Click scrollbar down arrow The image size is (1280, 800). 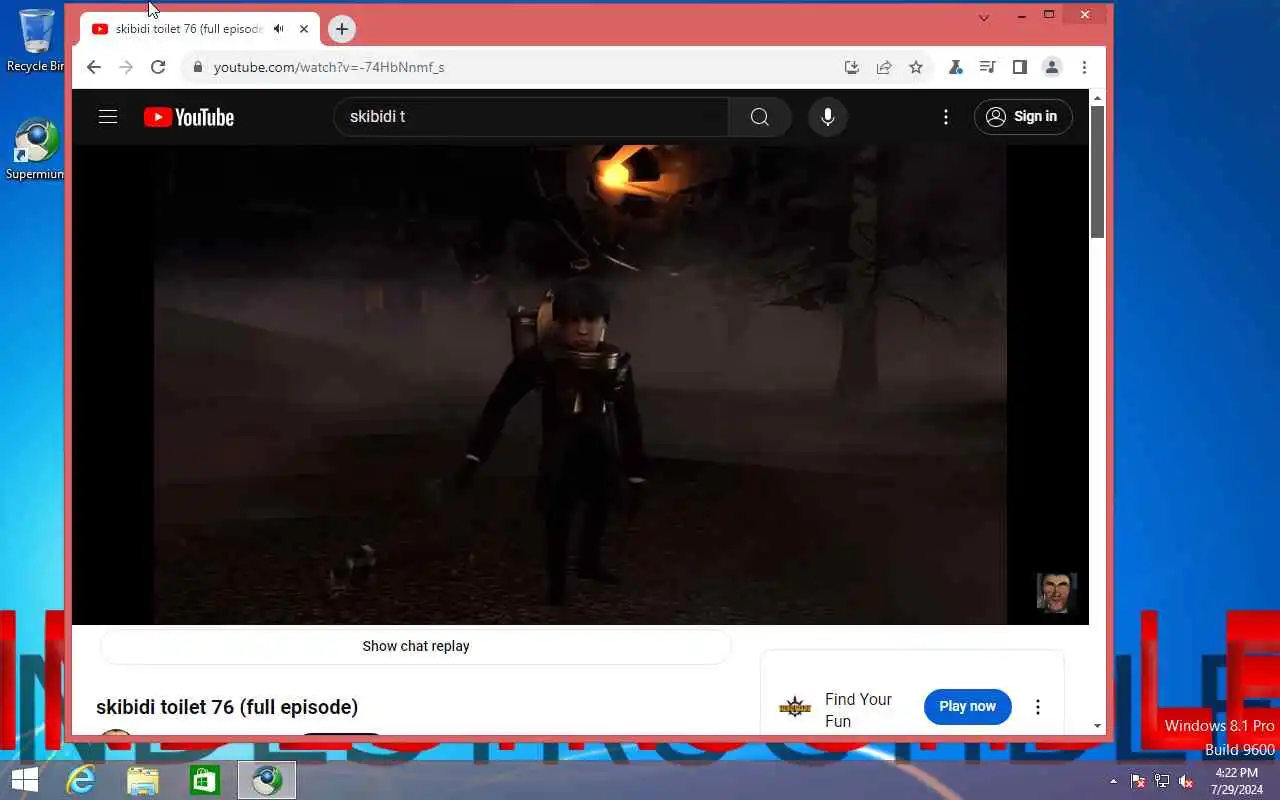pos(1097,726)
